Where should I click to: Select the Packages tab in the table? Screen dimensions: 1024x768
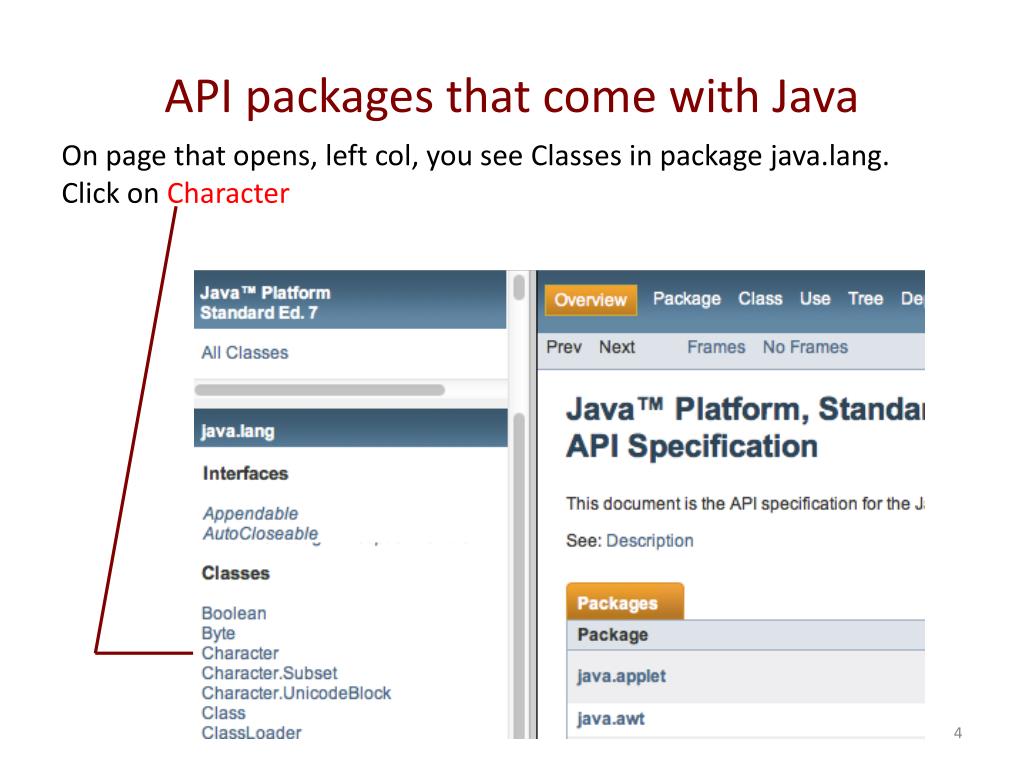pyautogui.click(x=625, y=602)
